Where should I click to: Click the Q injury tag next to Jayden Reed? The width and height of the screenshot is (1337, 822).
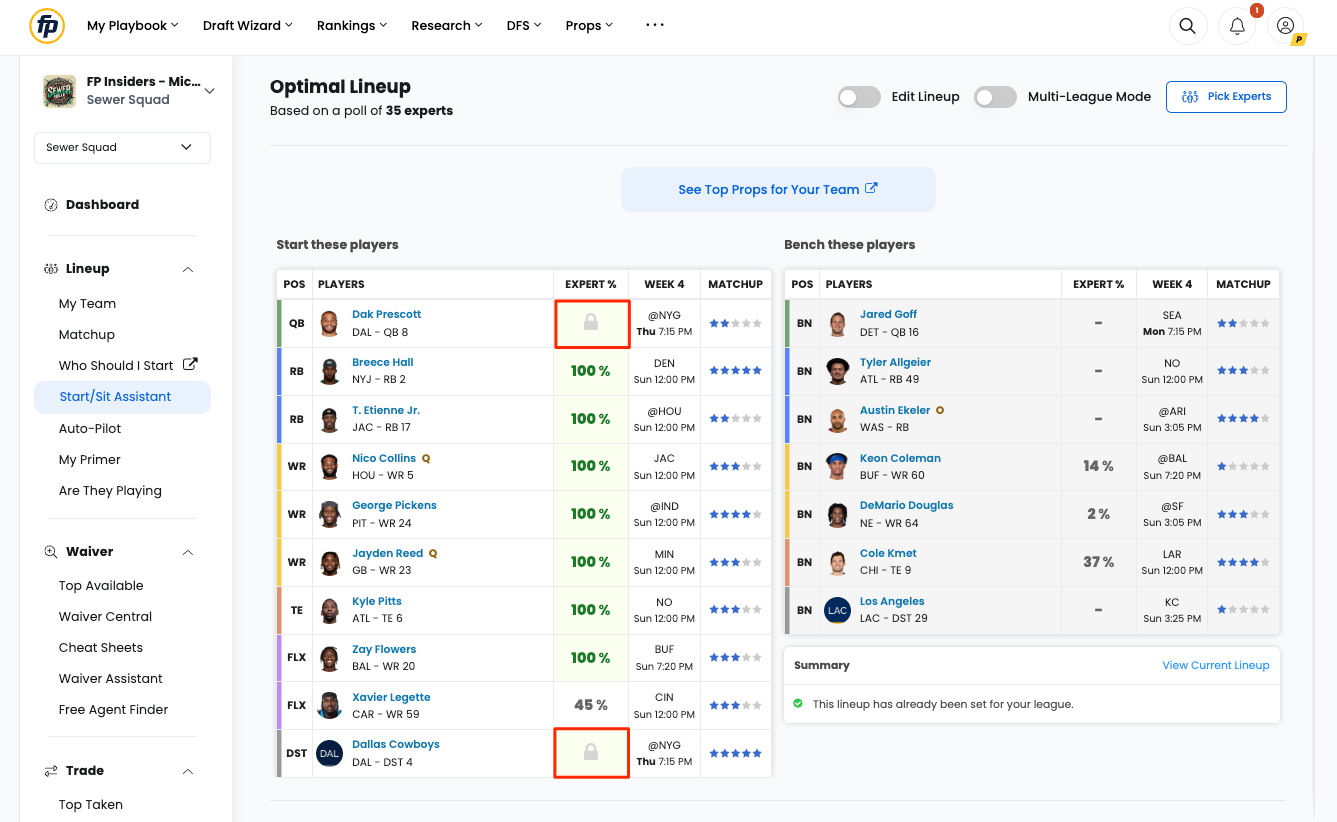pos(433,553)
